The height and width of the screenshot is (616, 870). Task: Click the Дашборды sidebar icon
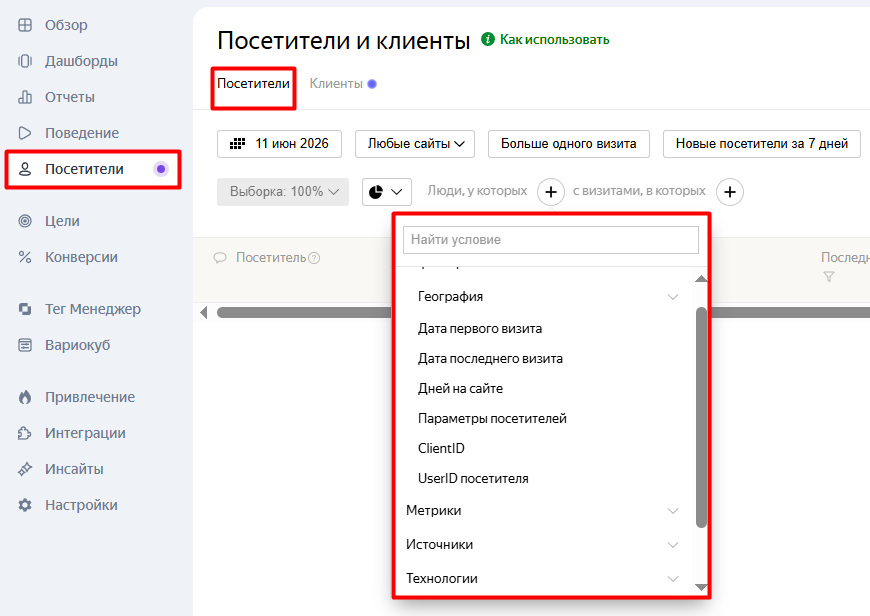click(x=25, y=61)
